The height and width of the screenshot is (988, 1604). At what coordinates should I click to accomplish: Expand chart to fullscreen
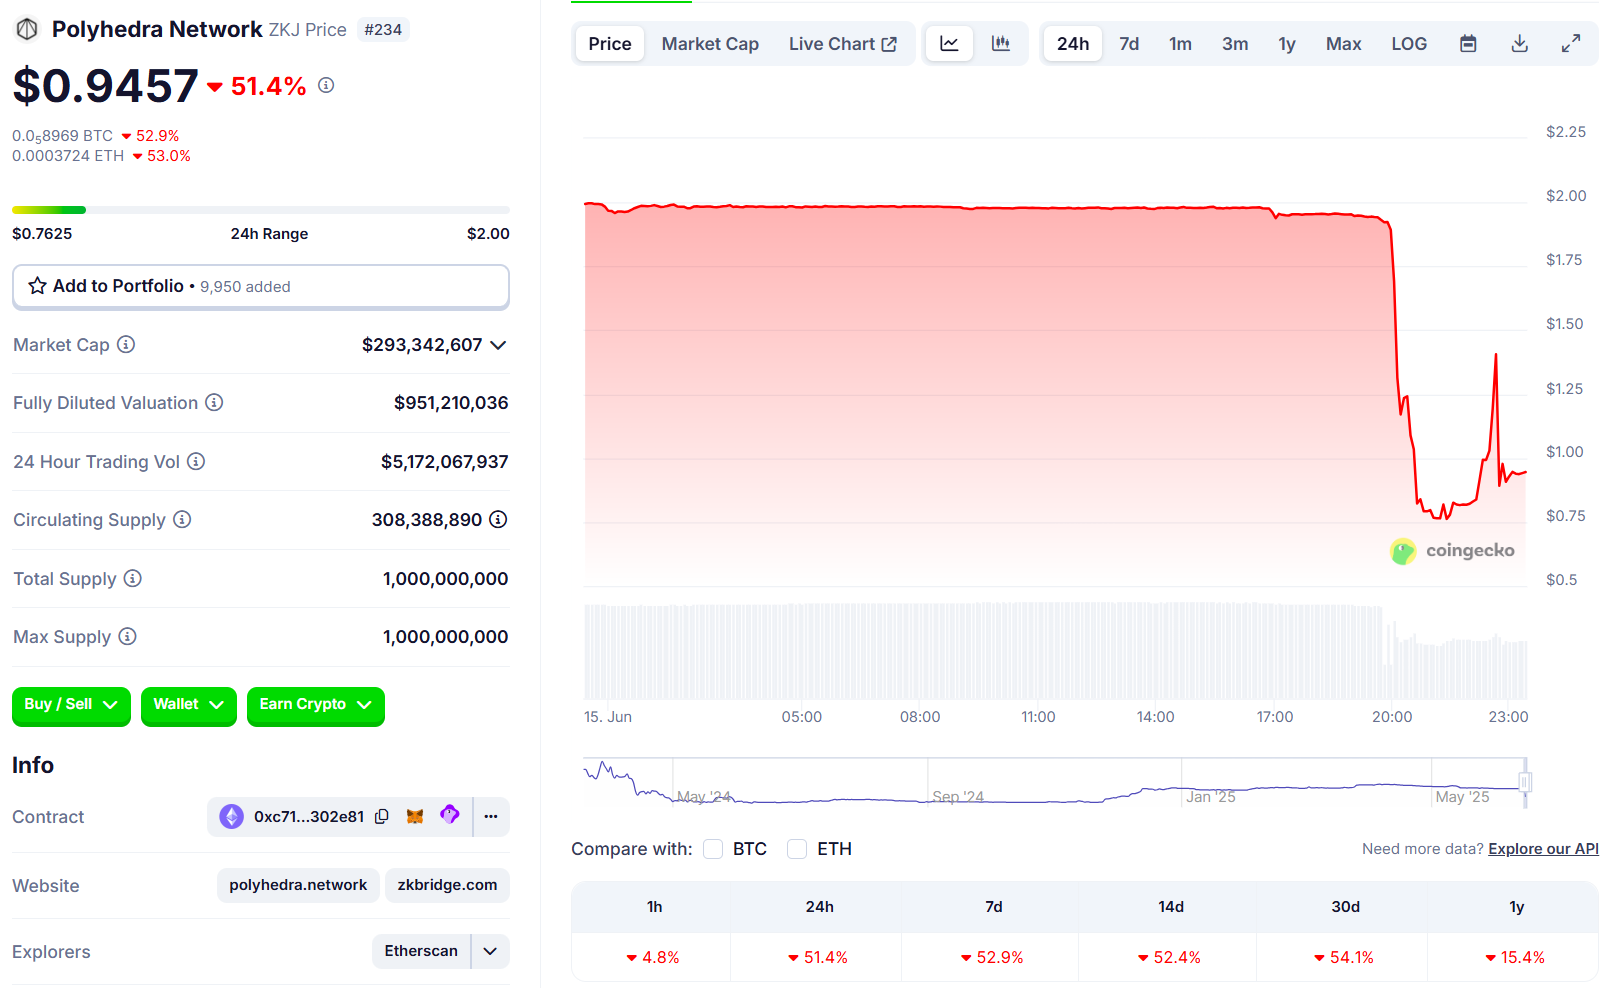tap(1571, 44)
